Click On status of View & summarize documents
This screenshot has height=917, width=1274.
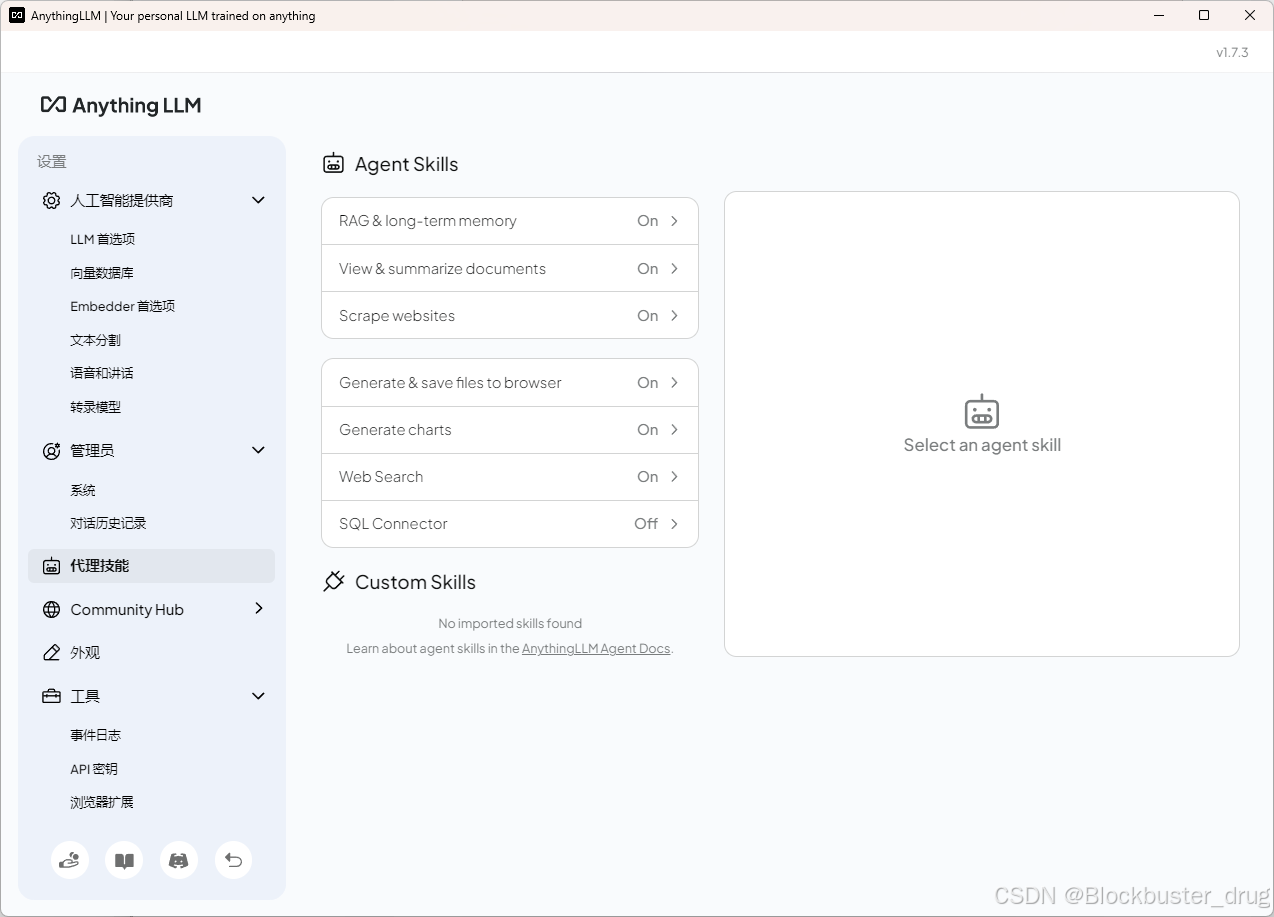click(648, 268)
